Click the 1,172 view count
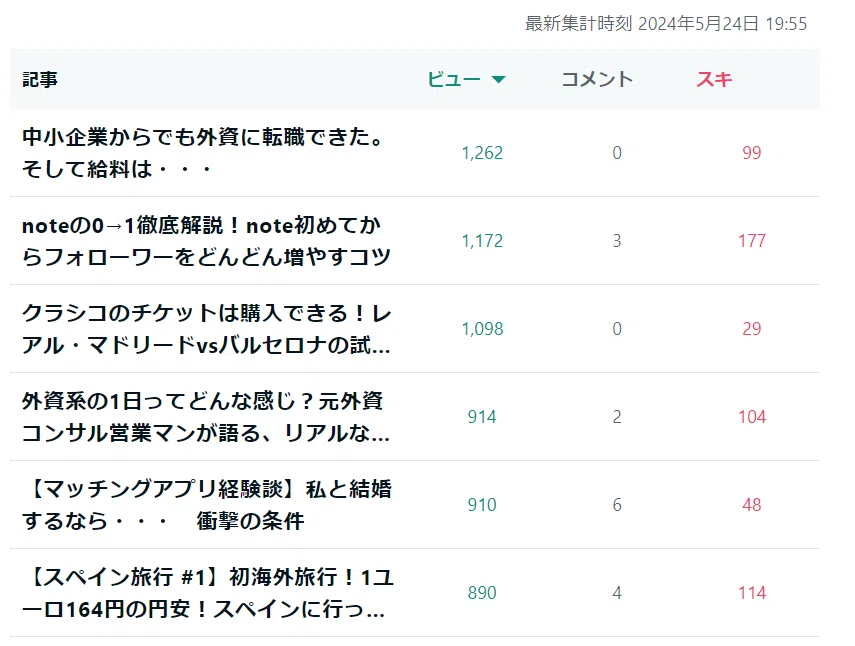Screen dimensions: 855x646 pos(482,241)
